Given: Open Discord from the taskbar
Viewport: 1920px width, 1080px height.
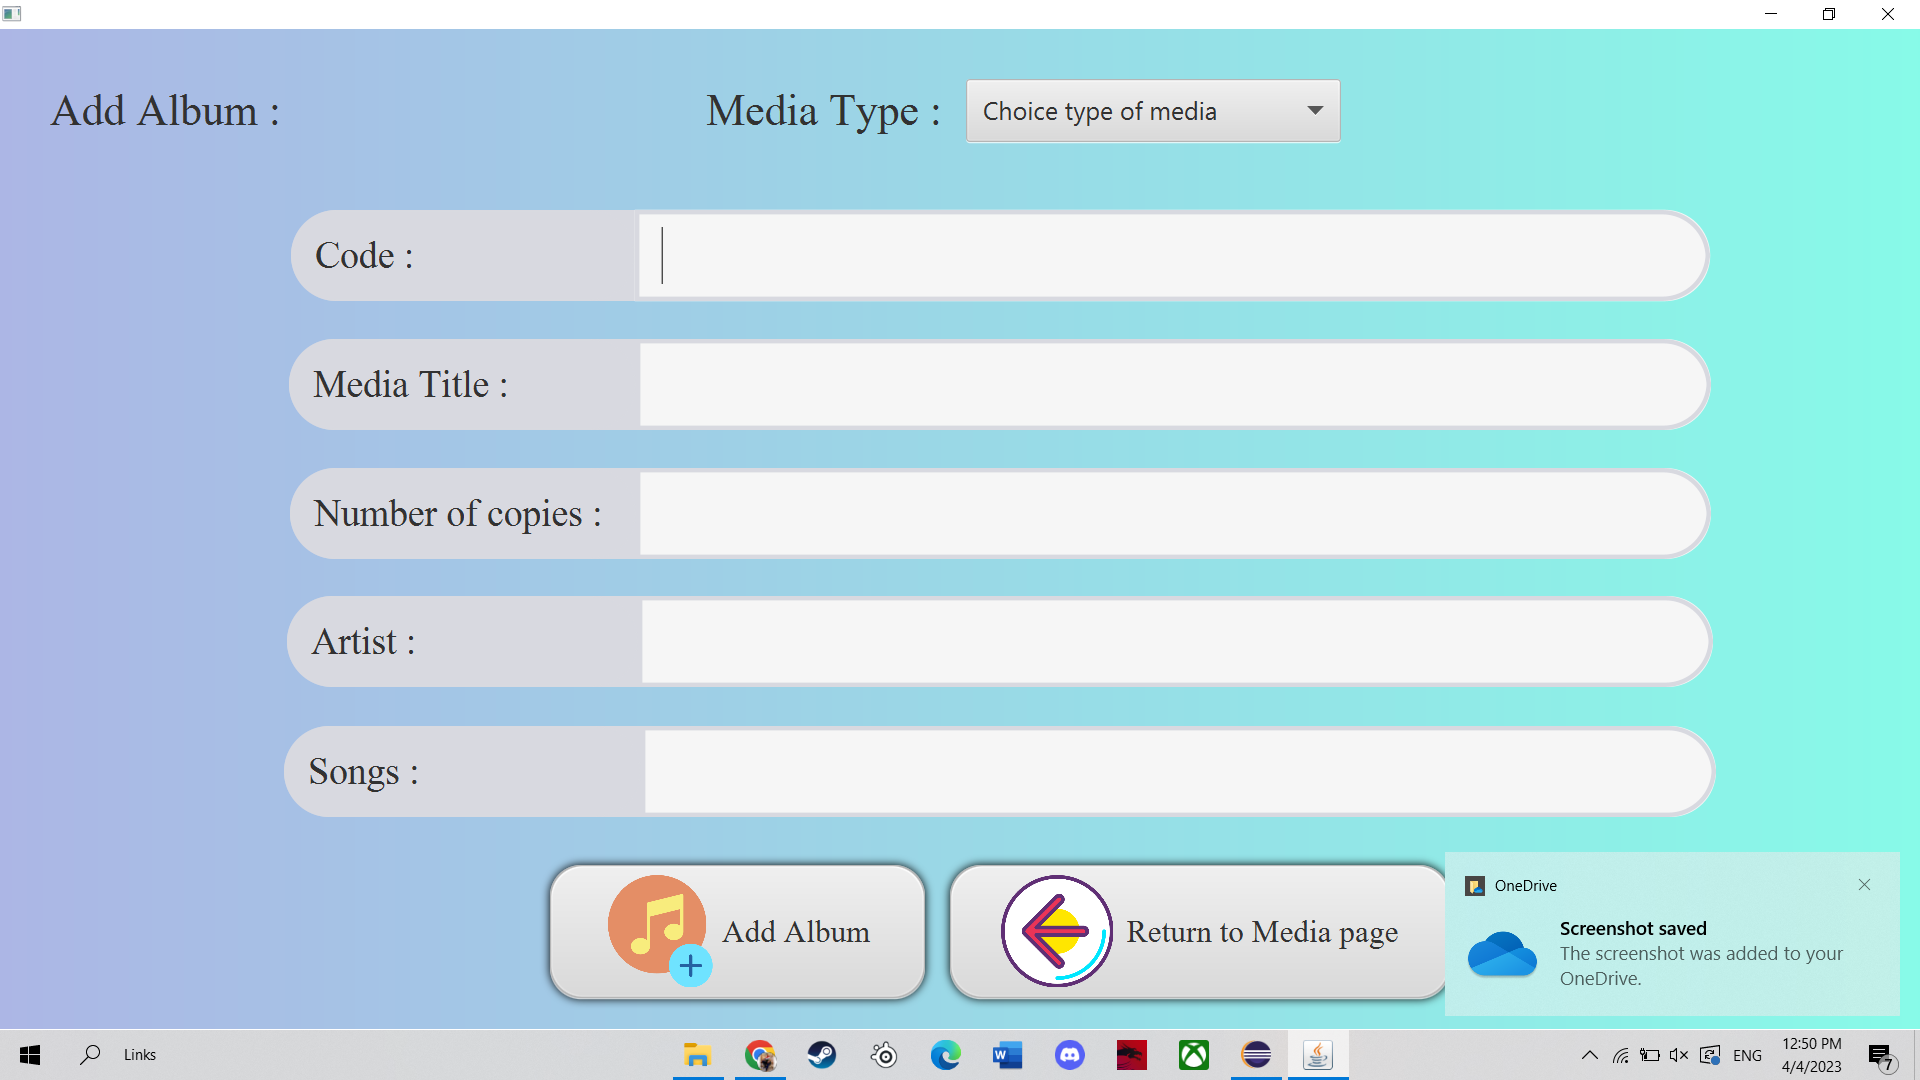Looking at the screenshot, I should tap(1069, 1055).
